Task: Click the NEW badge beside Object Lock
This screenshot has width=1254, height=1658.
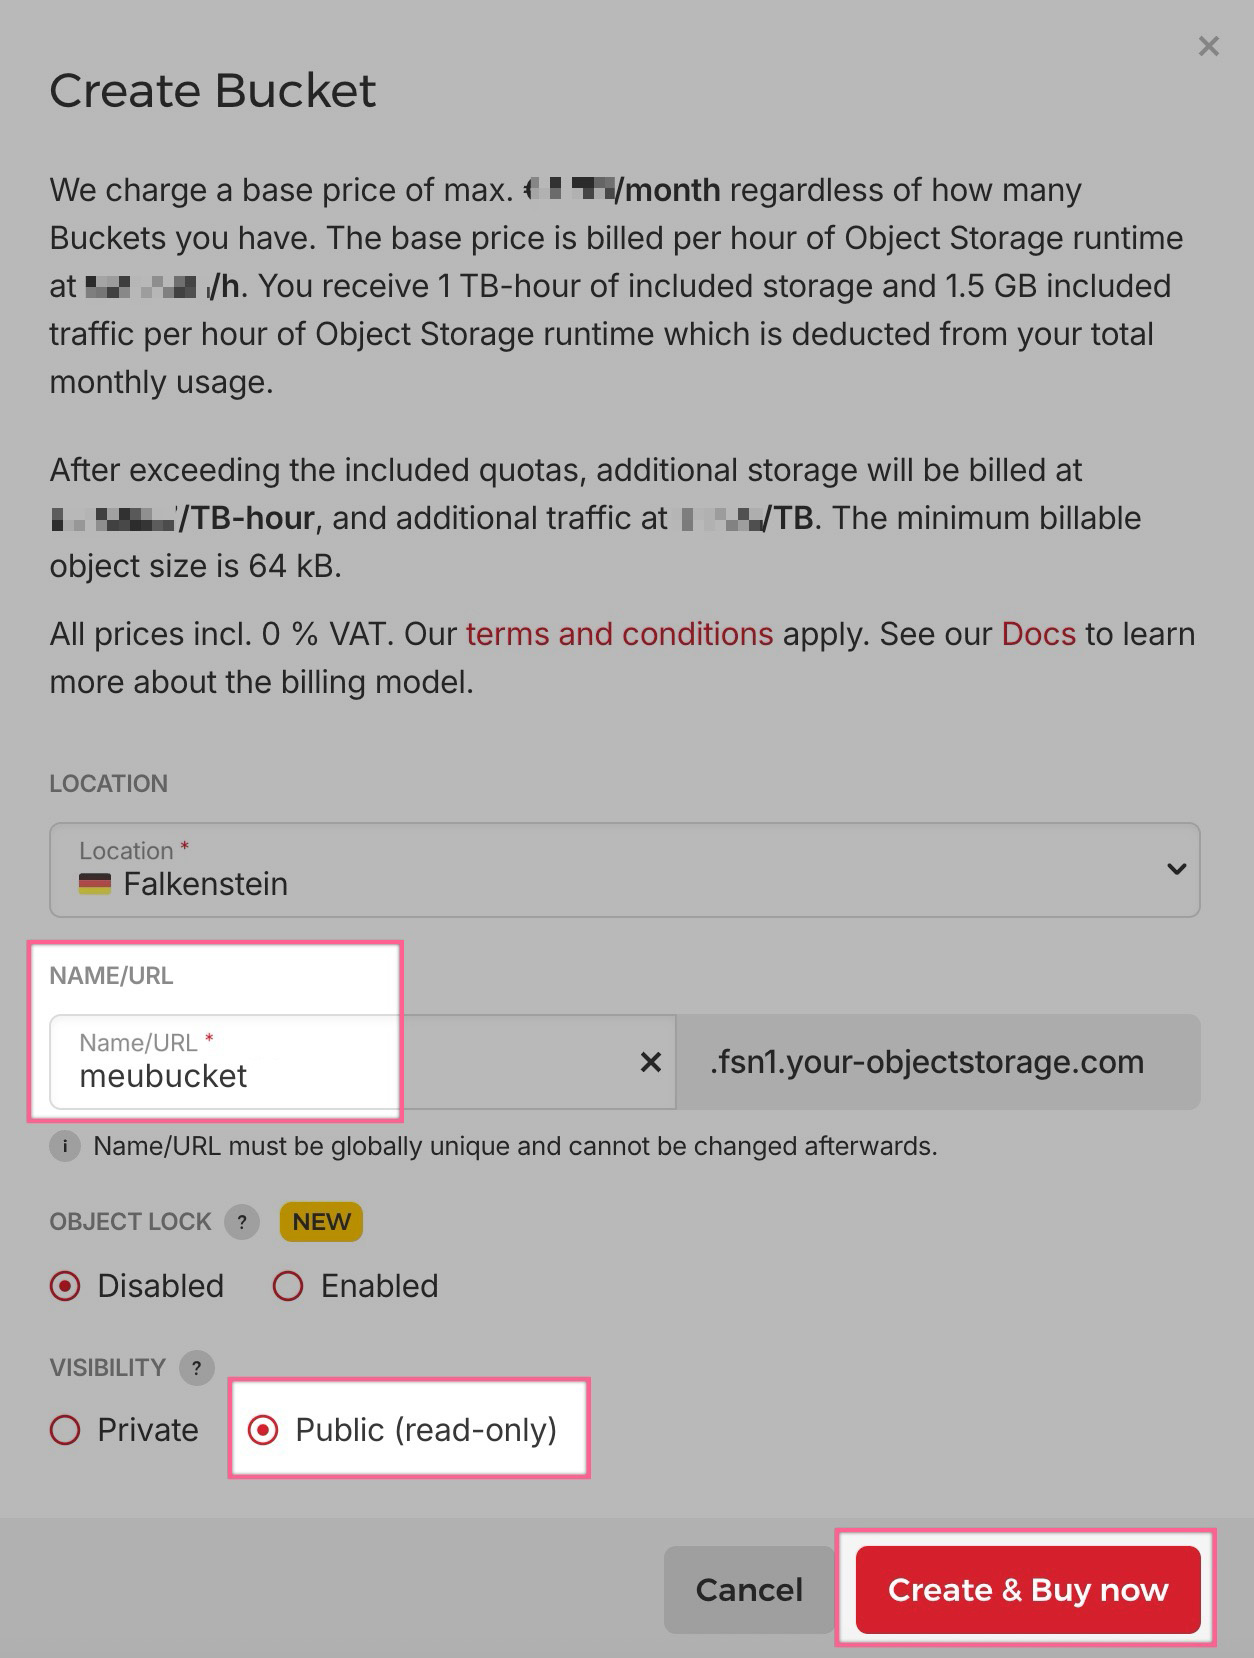Action: (x=321, y=1222)
